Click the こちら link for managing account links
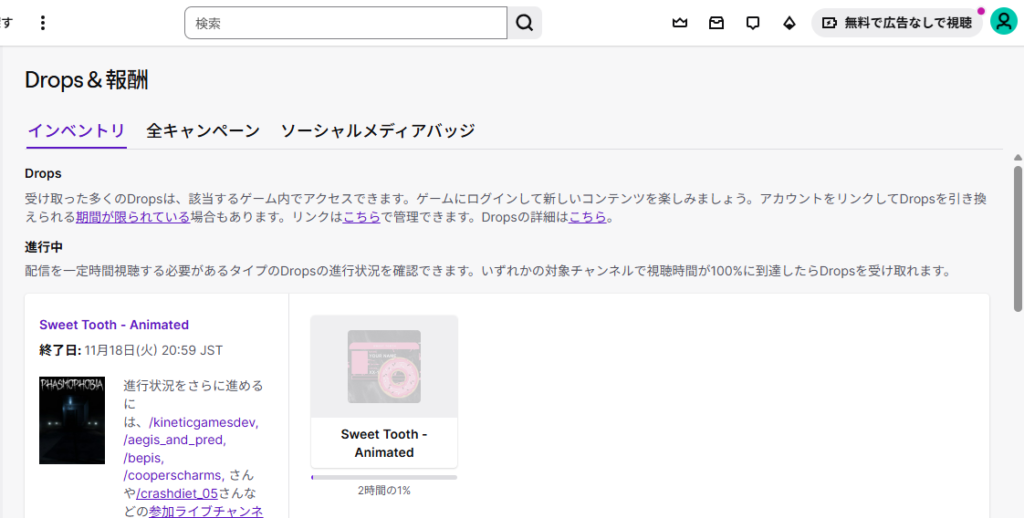Screen dimensions: 1024x518 click(x=361, y=217)
